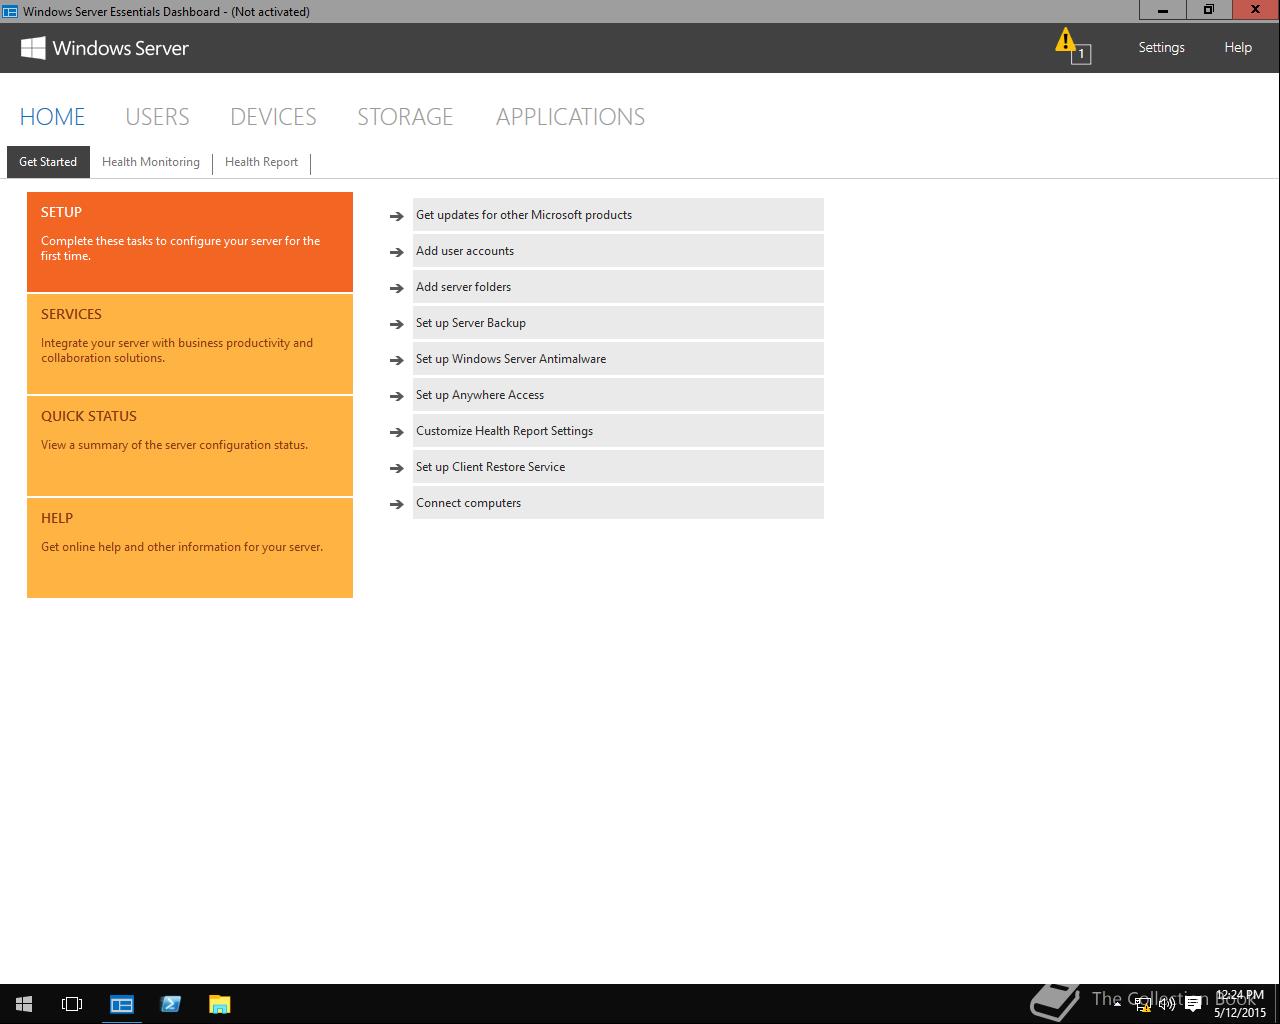Open Get updates for other Microsoft products task
Image resolution: width=1280 pixels, height=1024 pixels.
618,215
